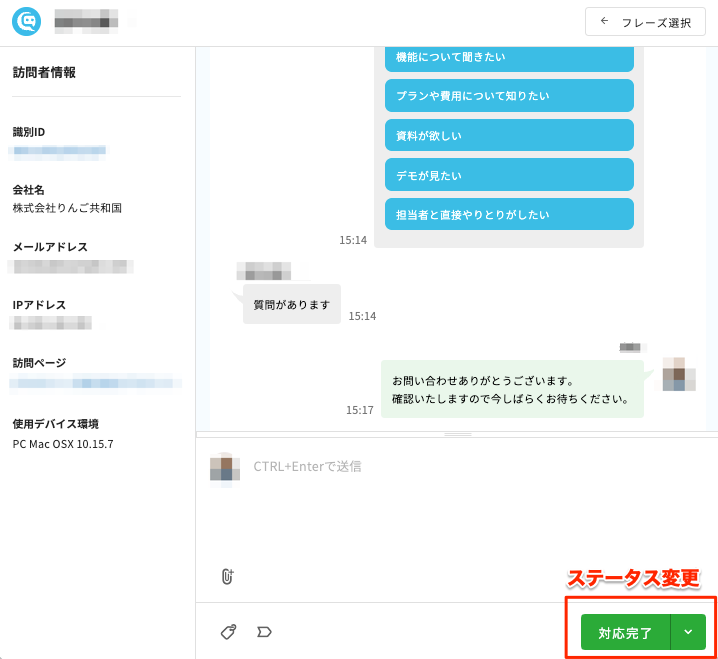Select the プランや費用について知りたい option
Image resolution: width=718 pixels, height=659 pixels.
point(509,96)
